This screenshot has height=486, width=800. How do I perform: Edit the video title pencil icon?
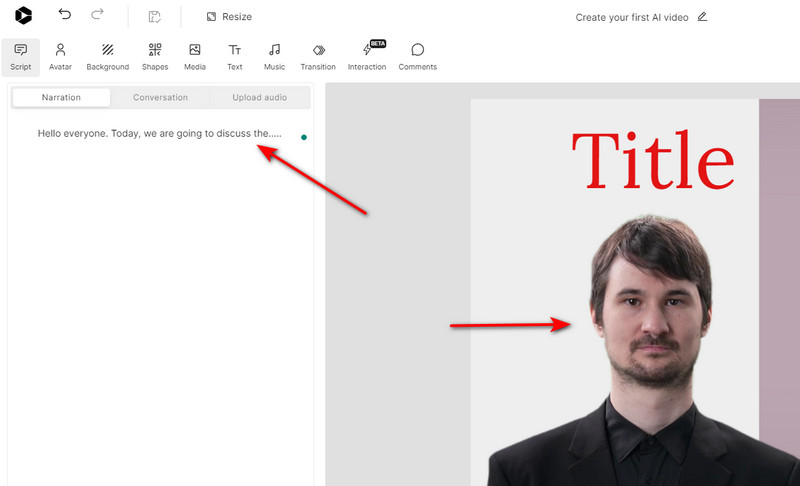point(702,17)
